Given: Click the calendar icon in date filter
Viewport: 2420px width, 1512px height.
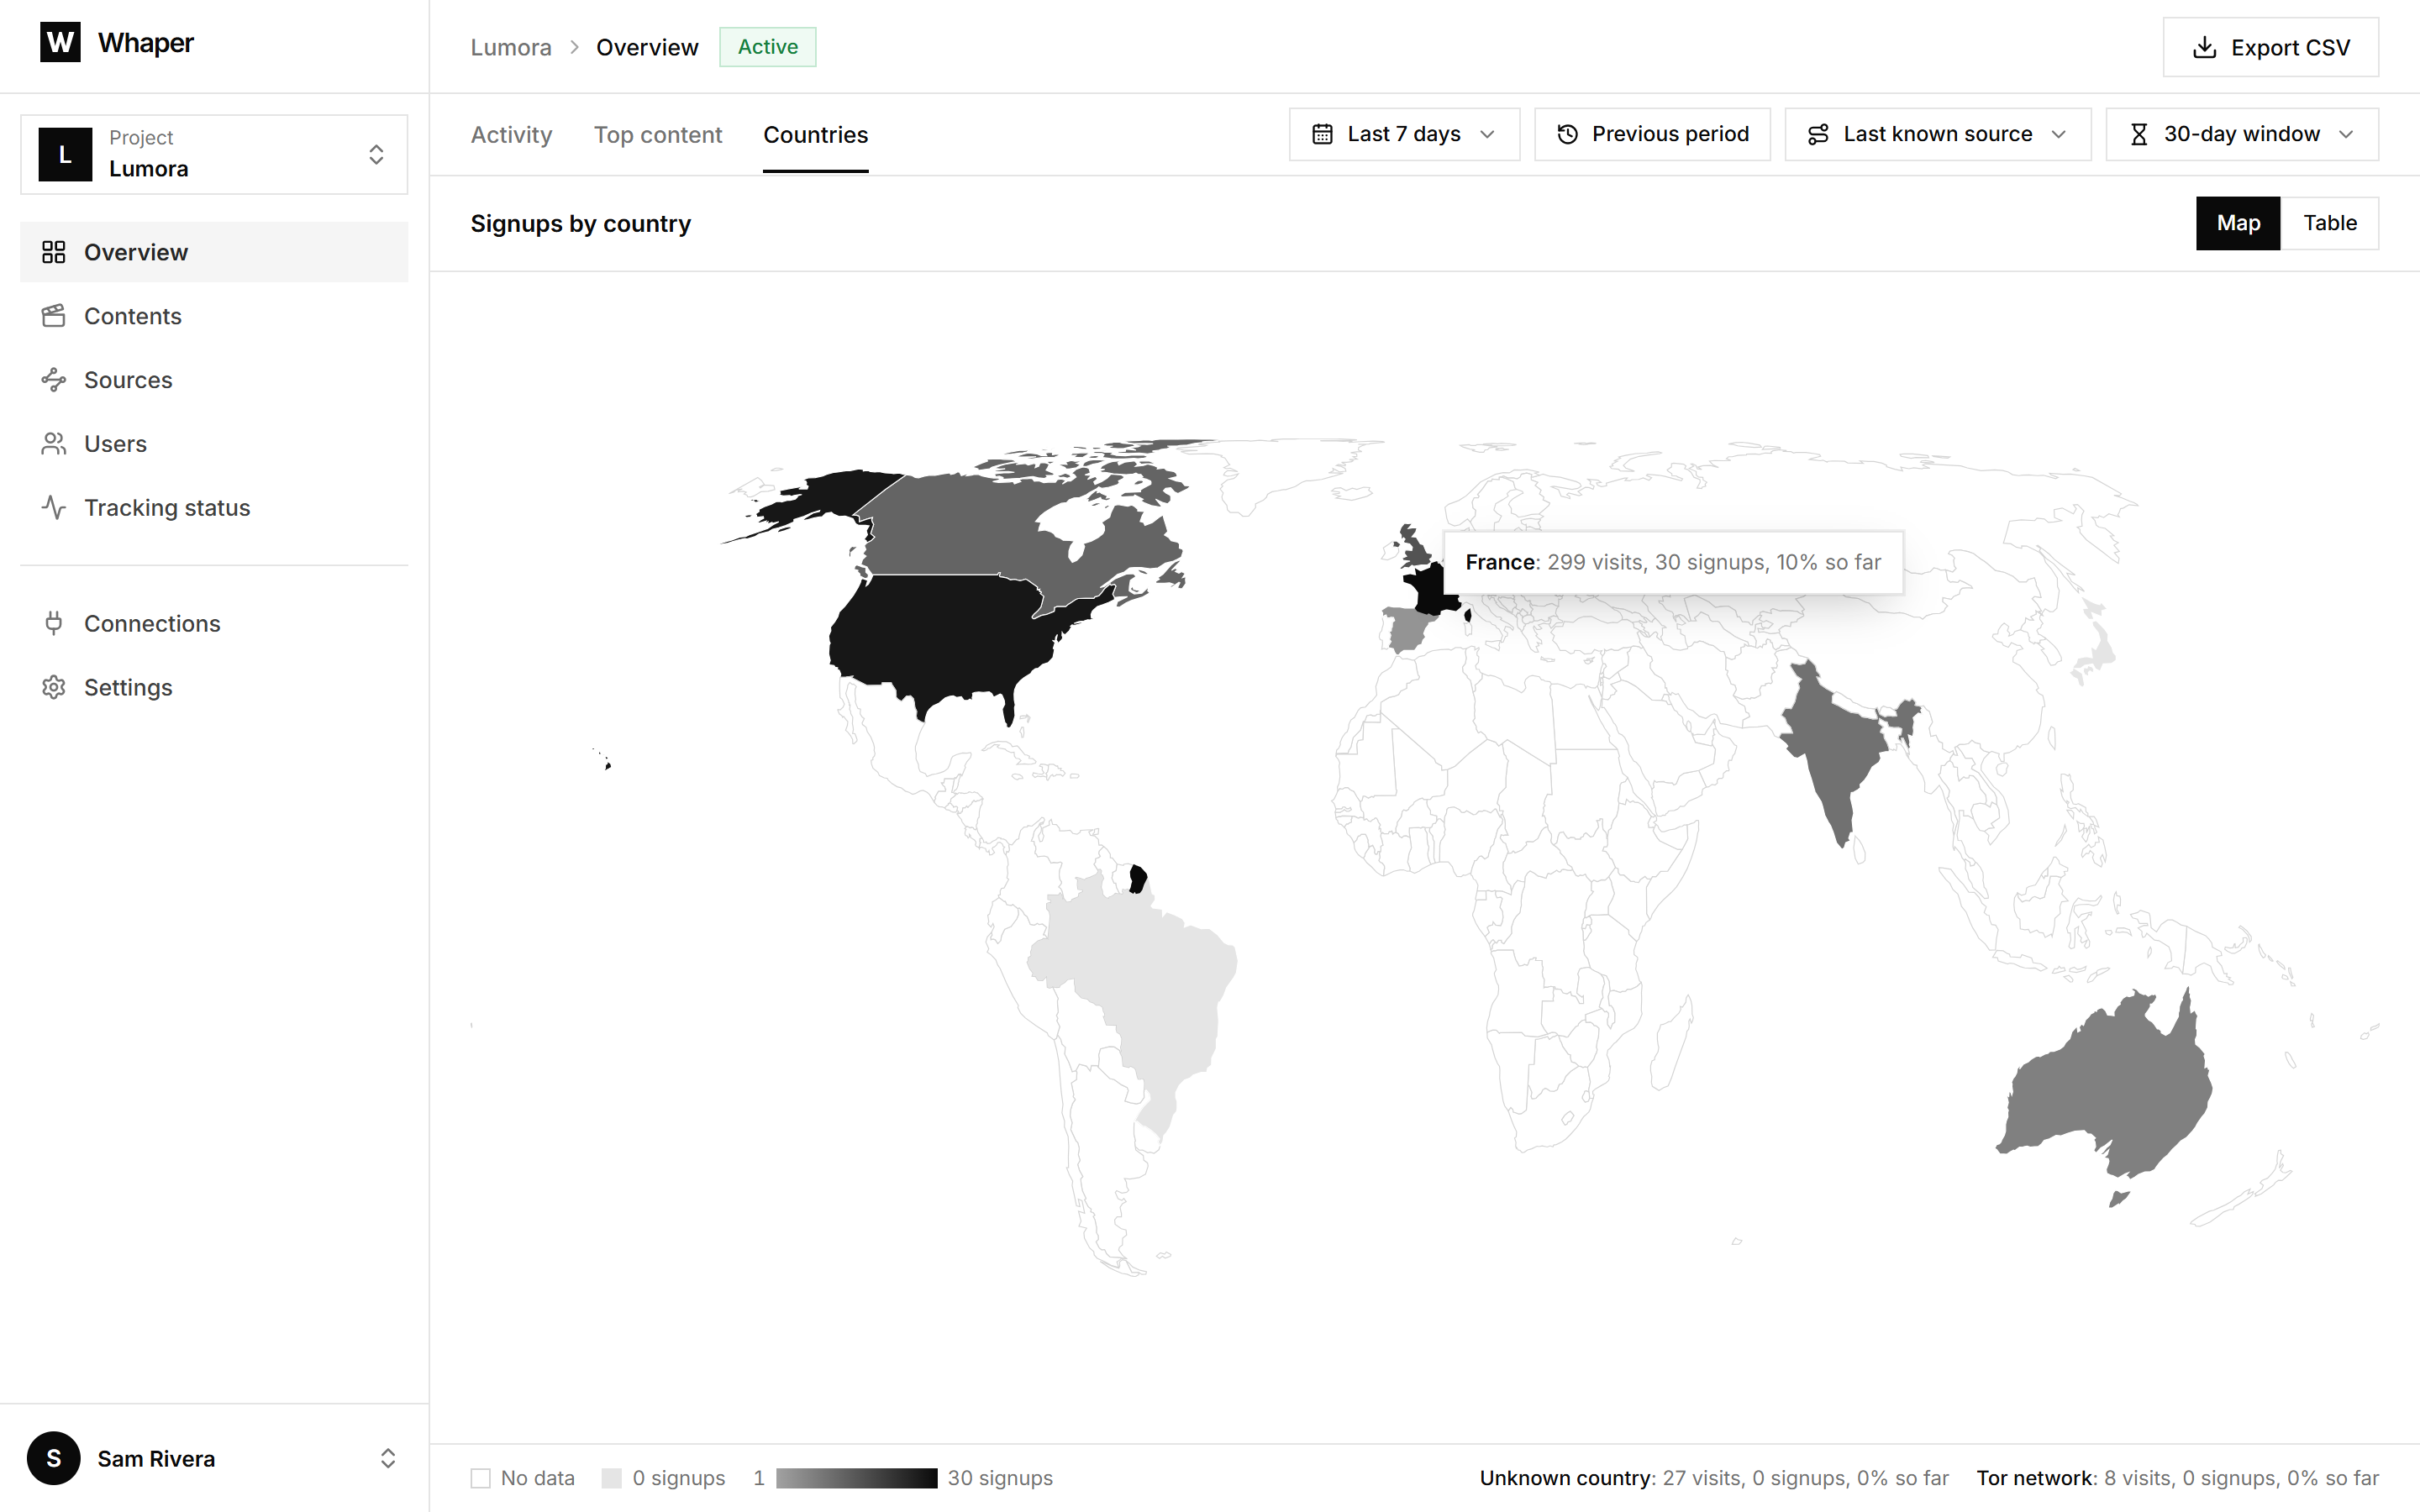Looking at the screenshot, I should (x=1322, y=134).
